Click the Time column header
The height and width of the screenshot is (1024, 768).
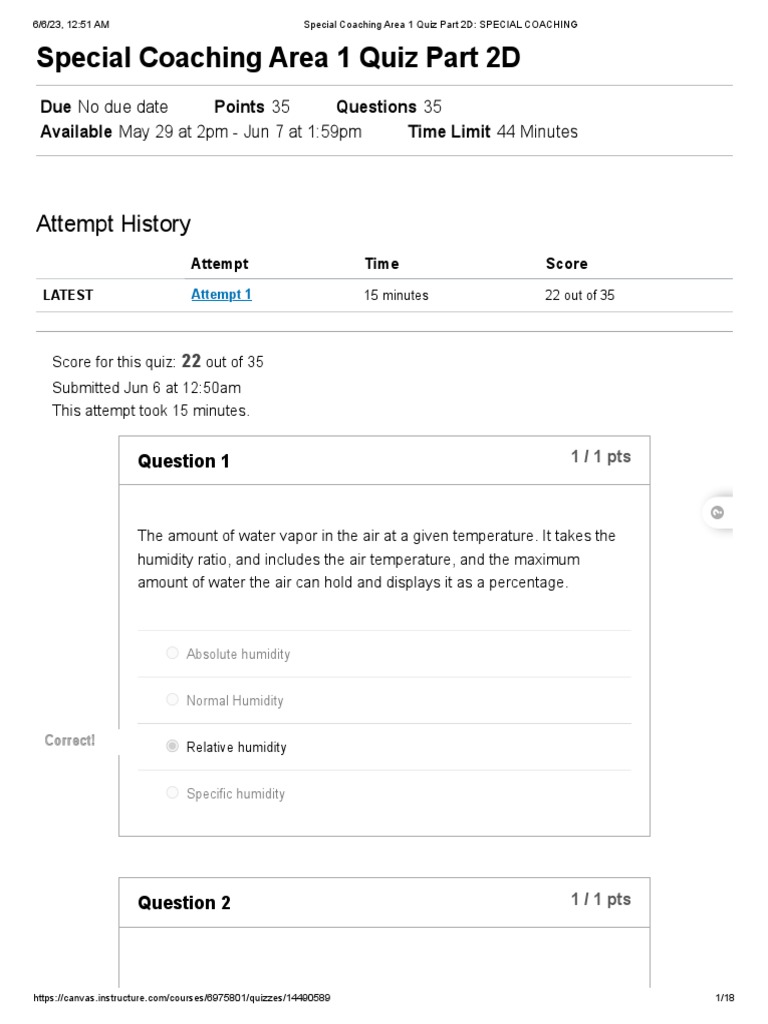381,264
